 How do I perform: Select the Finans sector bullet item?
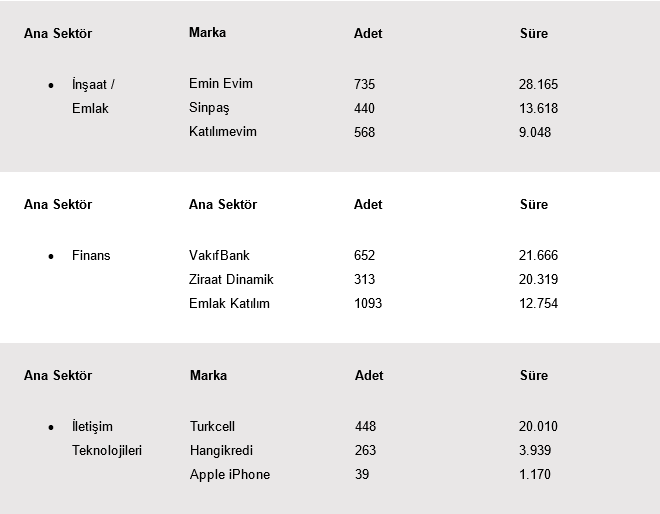point(91,255)
